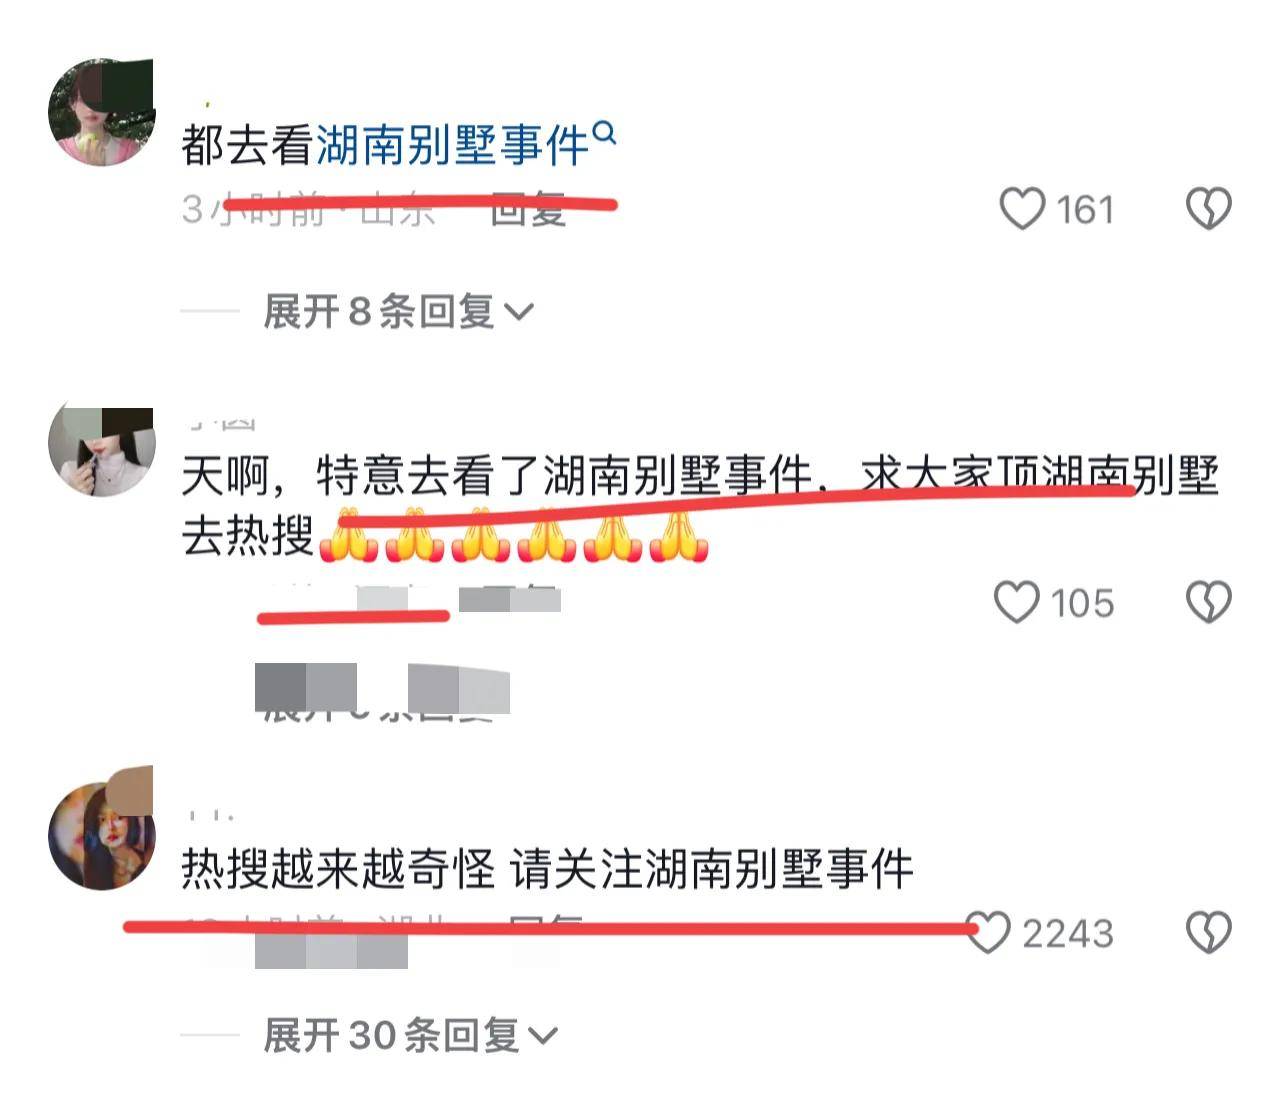Like the comment with 105 likes

(1017, 603)
